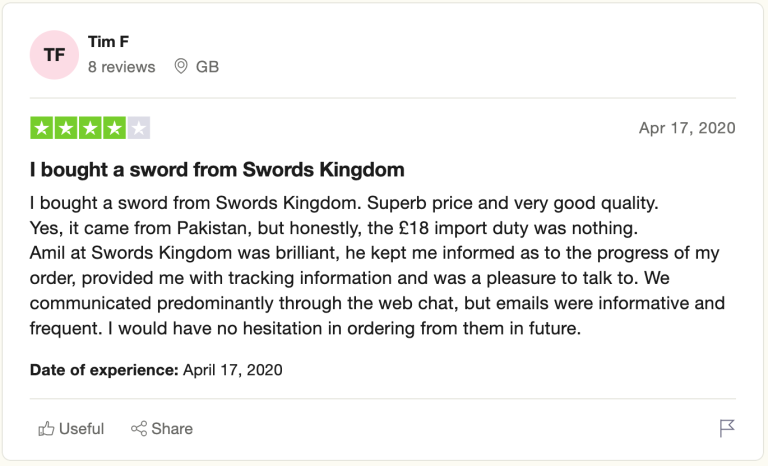Click the third green rating star

(x=90, y=128)
